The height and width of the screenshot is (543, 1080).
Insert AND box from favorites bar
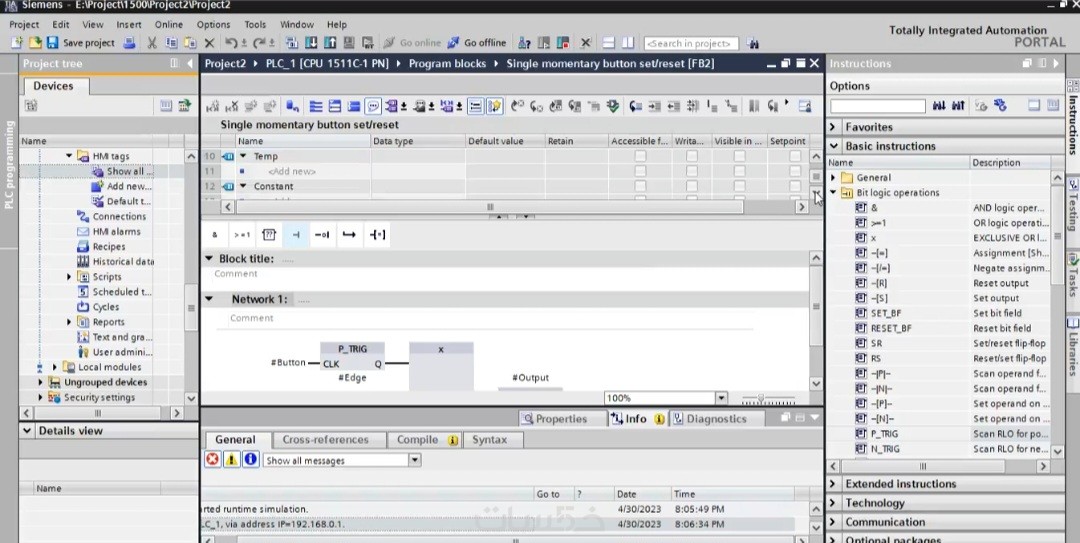[x=215, y=235]
